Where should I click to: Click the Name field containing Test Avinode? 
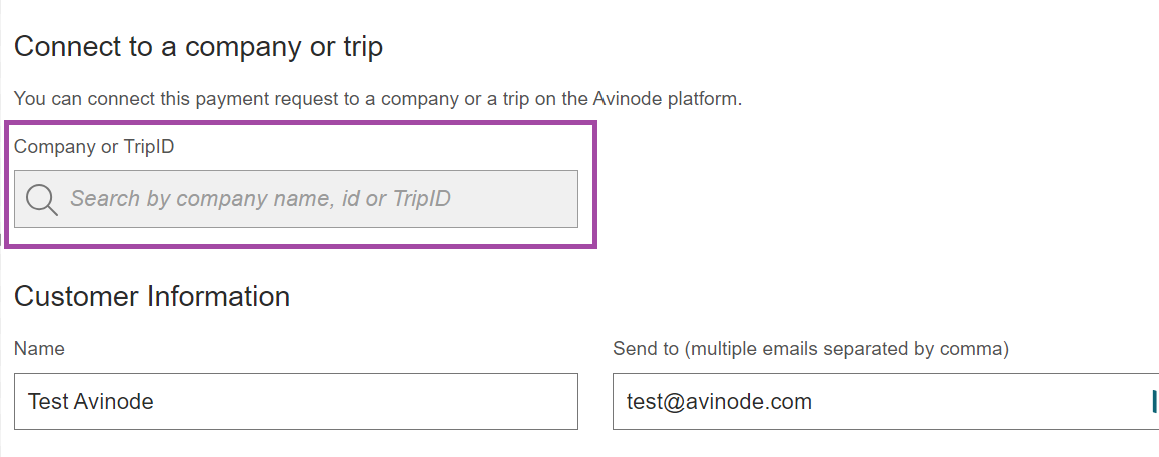point(296,401)
